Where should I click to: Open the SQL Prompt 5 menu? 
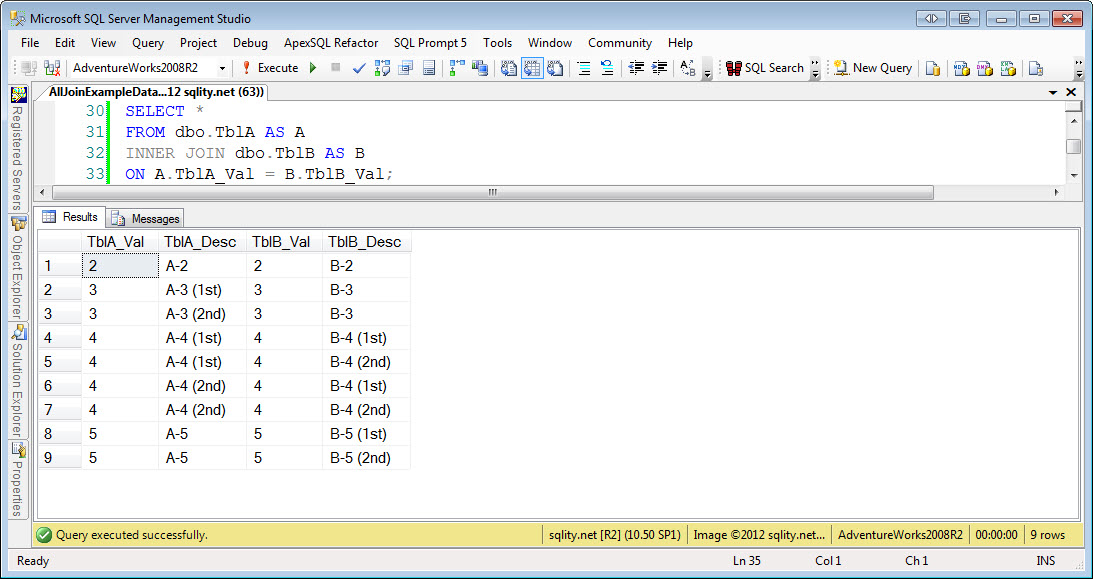point(430,43)
